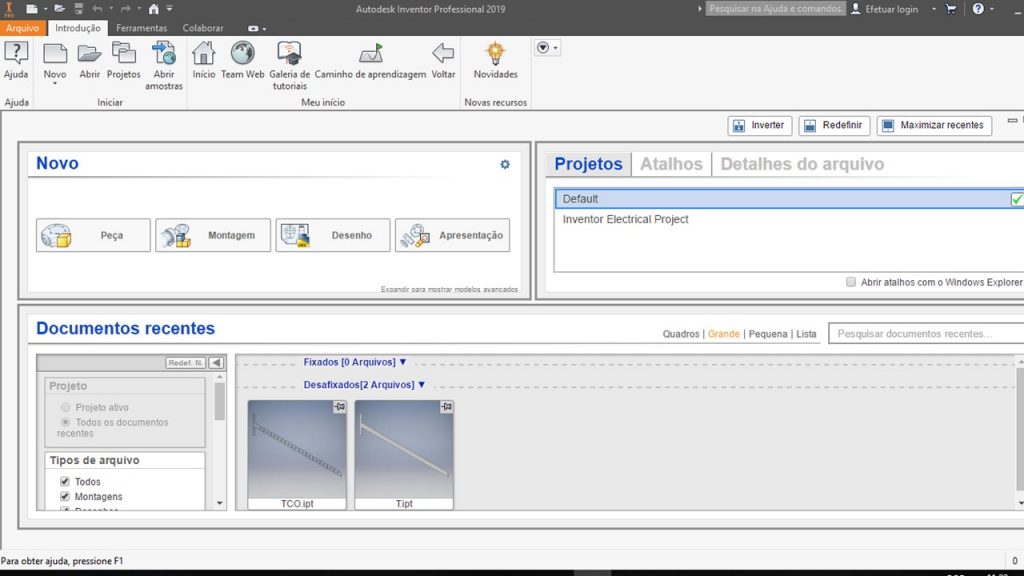The width and height of the screenshot is (1024, 576).
Task: Click the Pesquisar documentos recentes field
Action: click(x=926, y=334)
